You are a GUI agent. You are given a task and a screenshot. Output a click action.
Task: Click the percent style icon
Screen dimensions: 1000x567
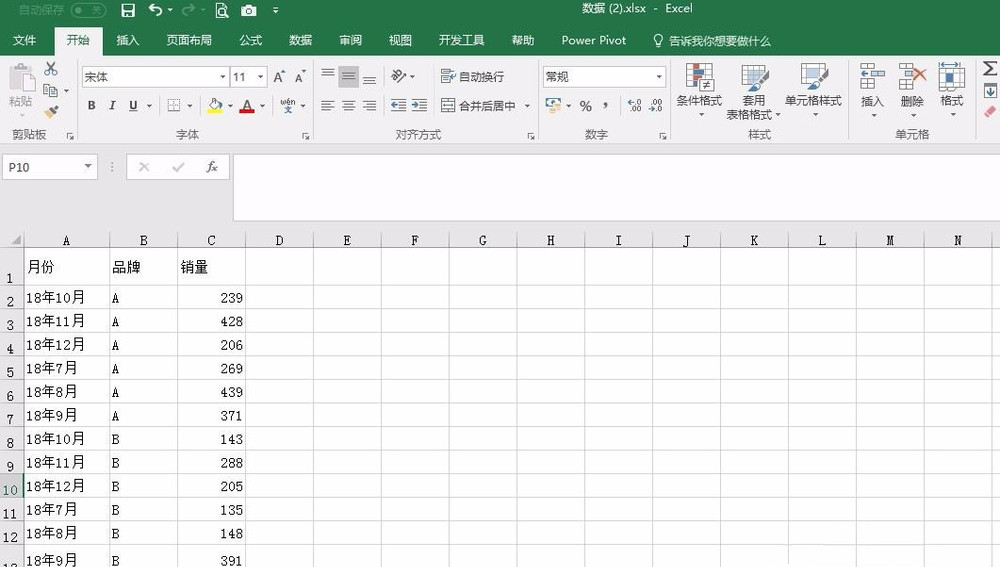pyautogui.click(x=585, y=106)
